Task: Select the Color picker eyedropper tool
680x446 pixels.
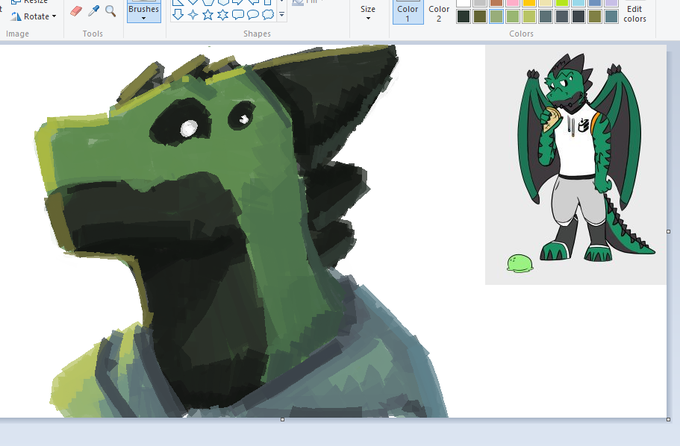Action: (94, 11)
